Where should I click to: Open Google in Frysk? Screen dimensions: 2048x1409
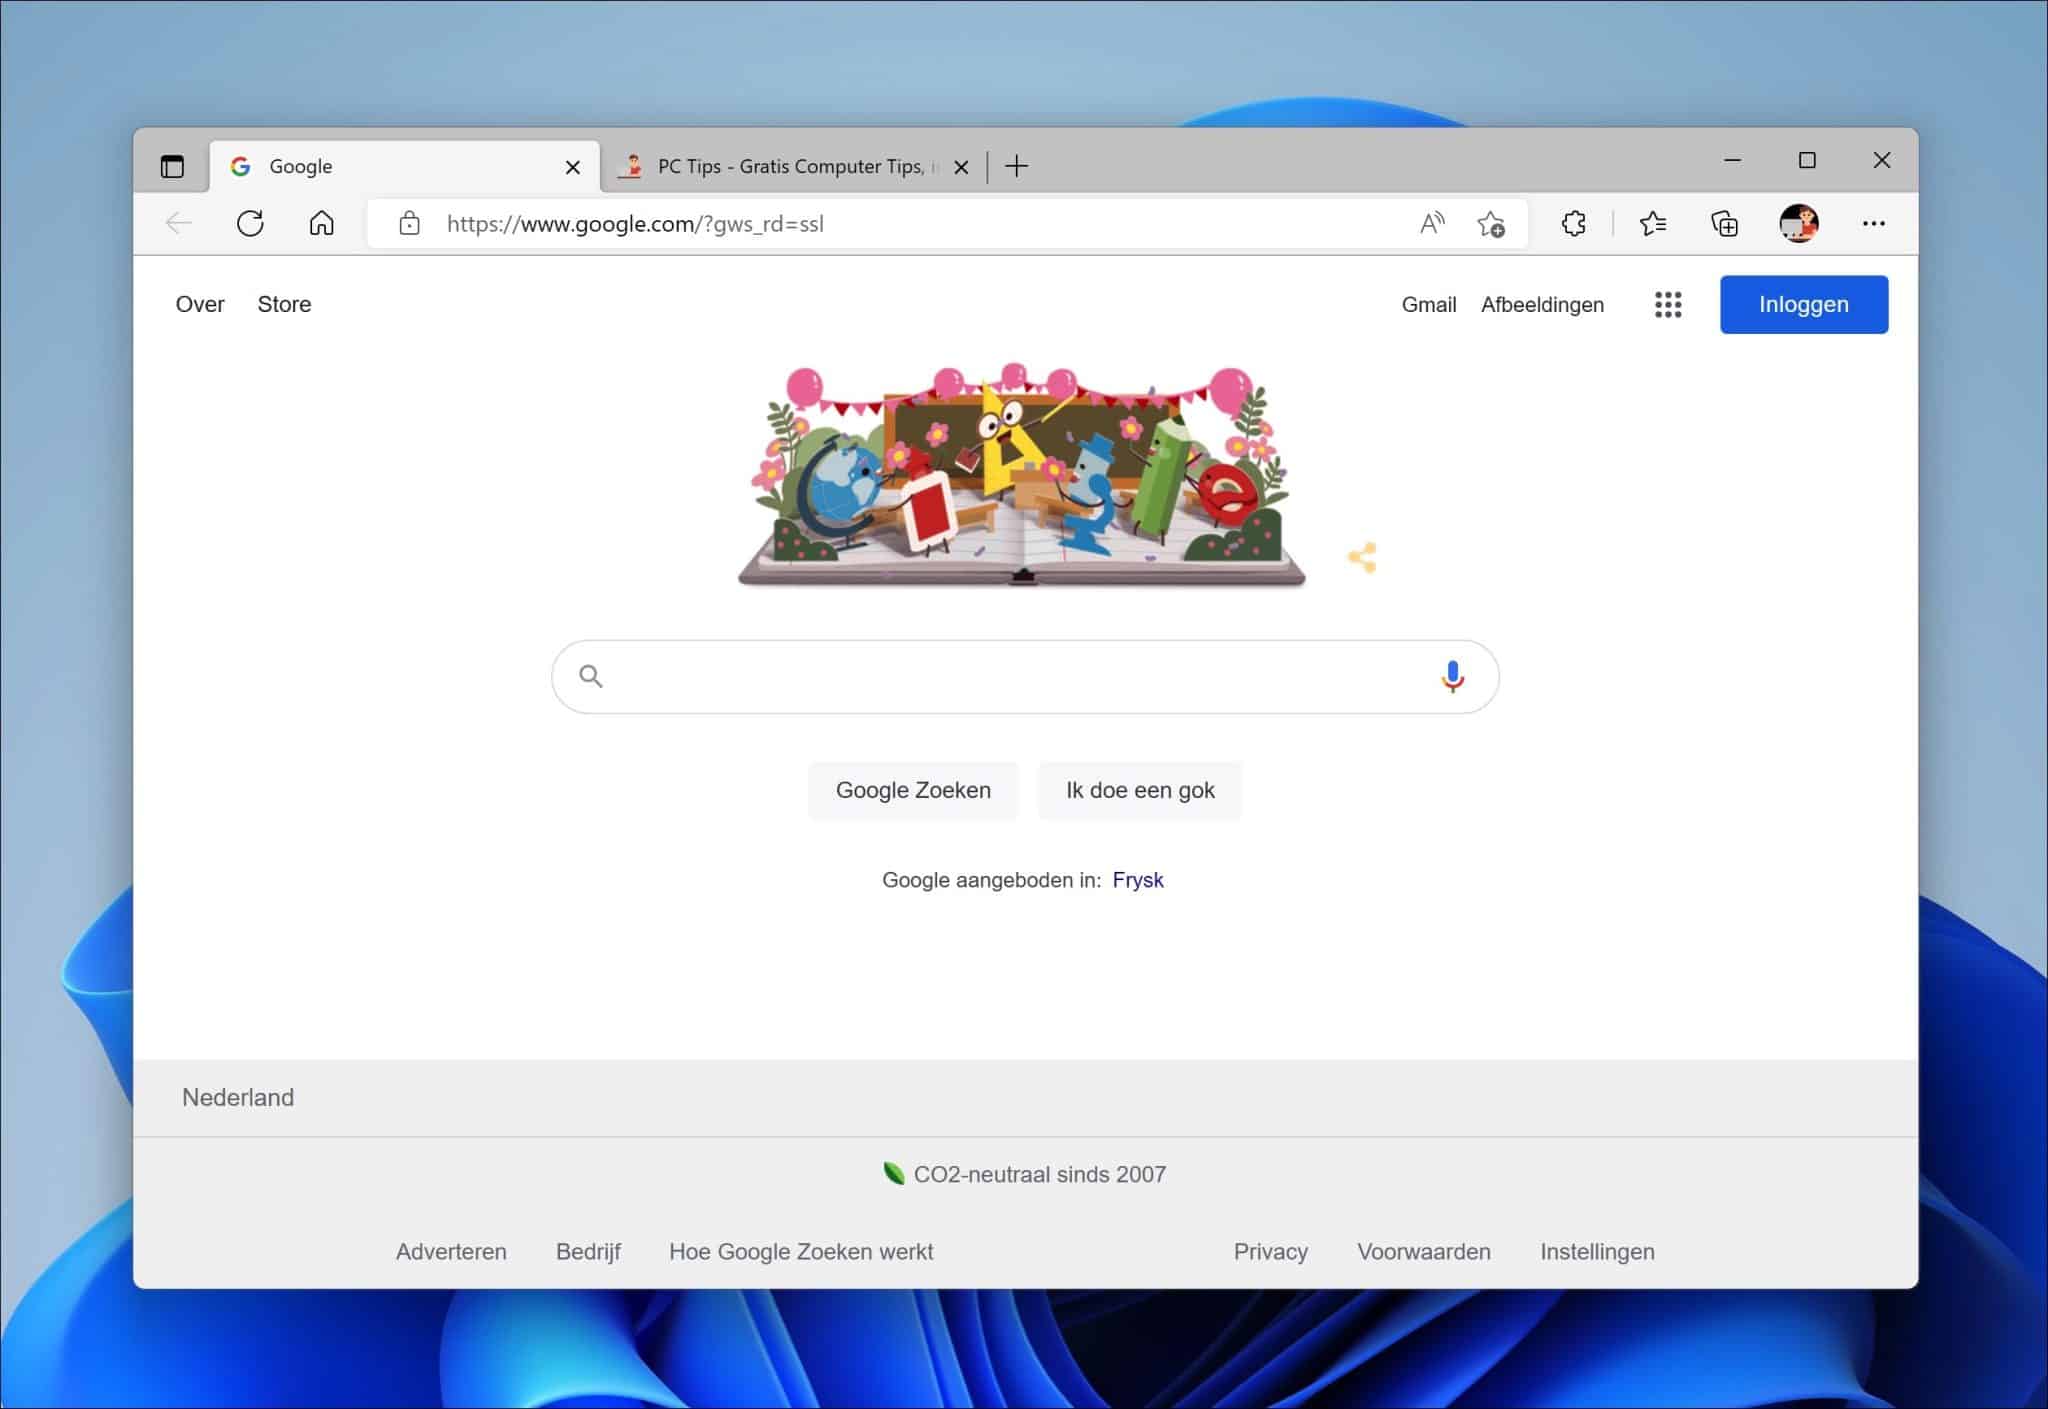[1138, 880]
